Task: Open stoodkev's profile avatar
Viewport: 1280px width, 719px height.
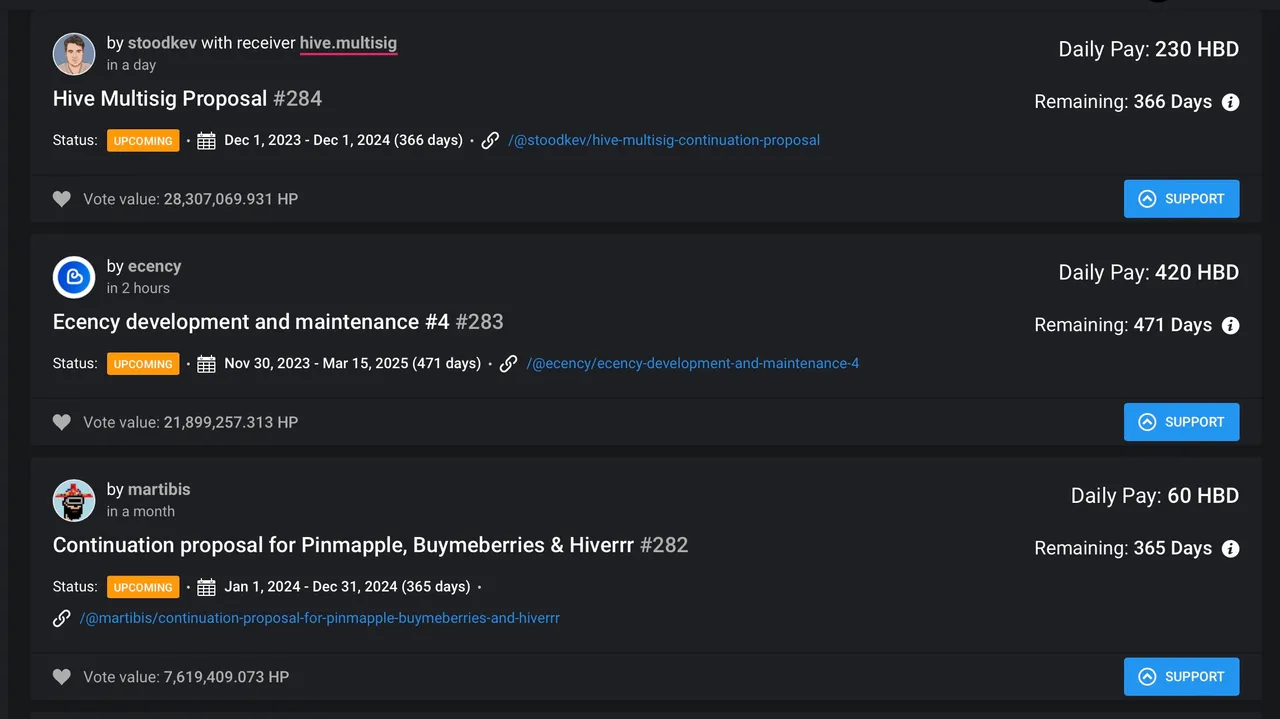Action: tap(74, 54)
